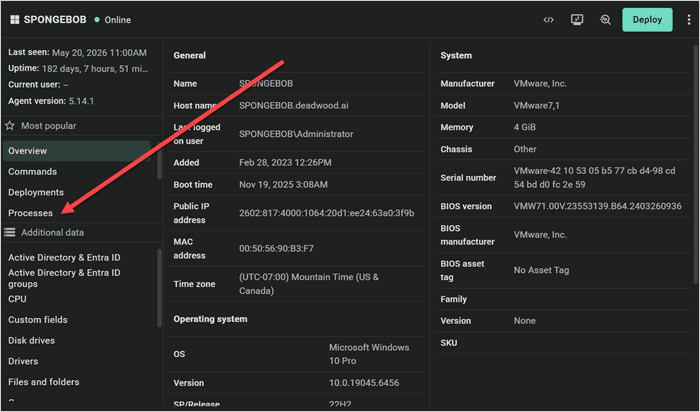Open Commands in the sidebar
This screenshot has height=412, width=700.
point(32,171)
